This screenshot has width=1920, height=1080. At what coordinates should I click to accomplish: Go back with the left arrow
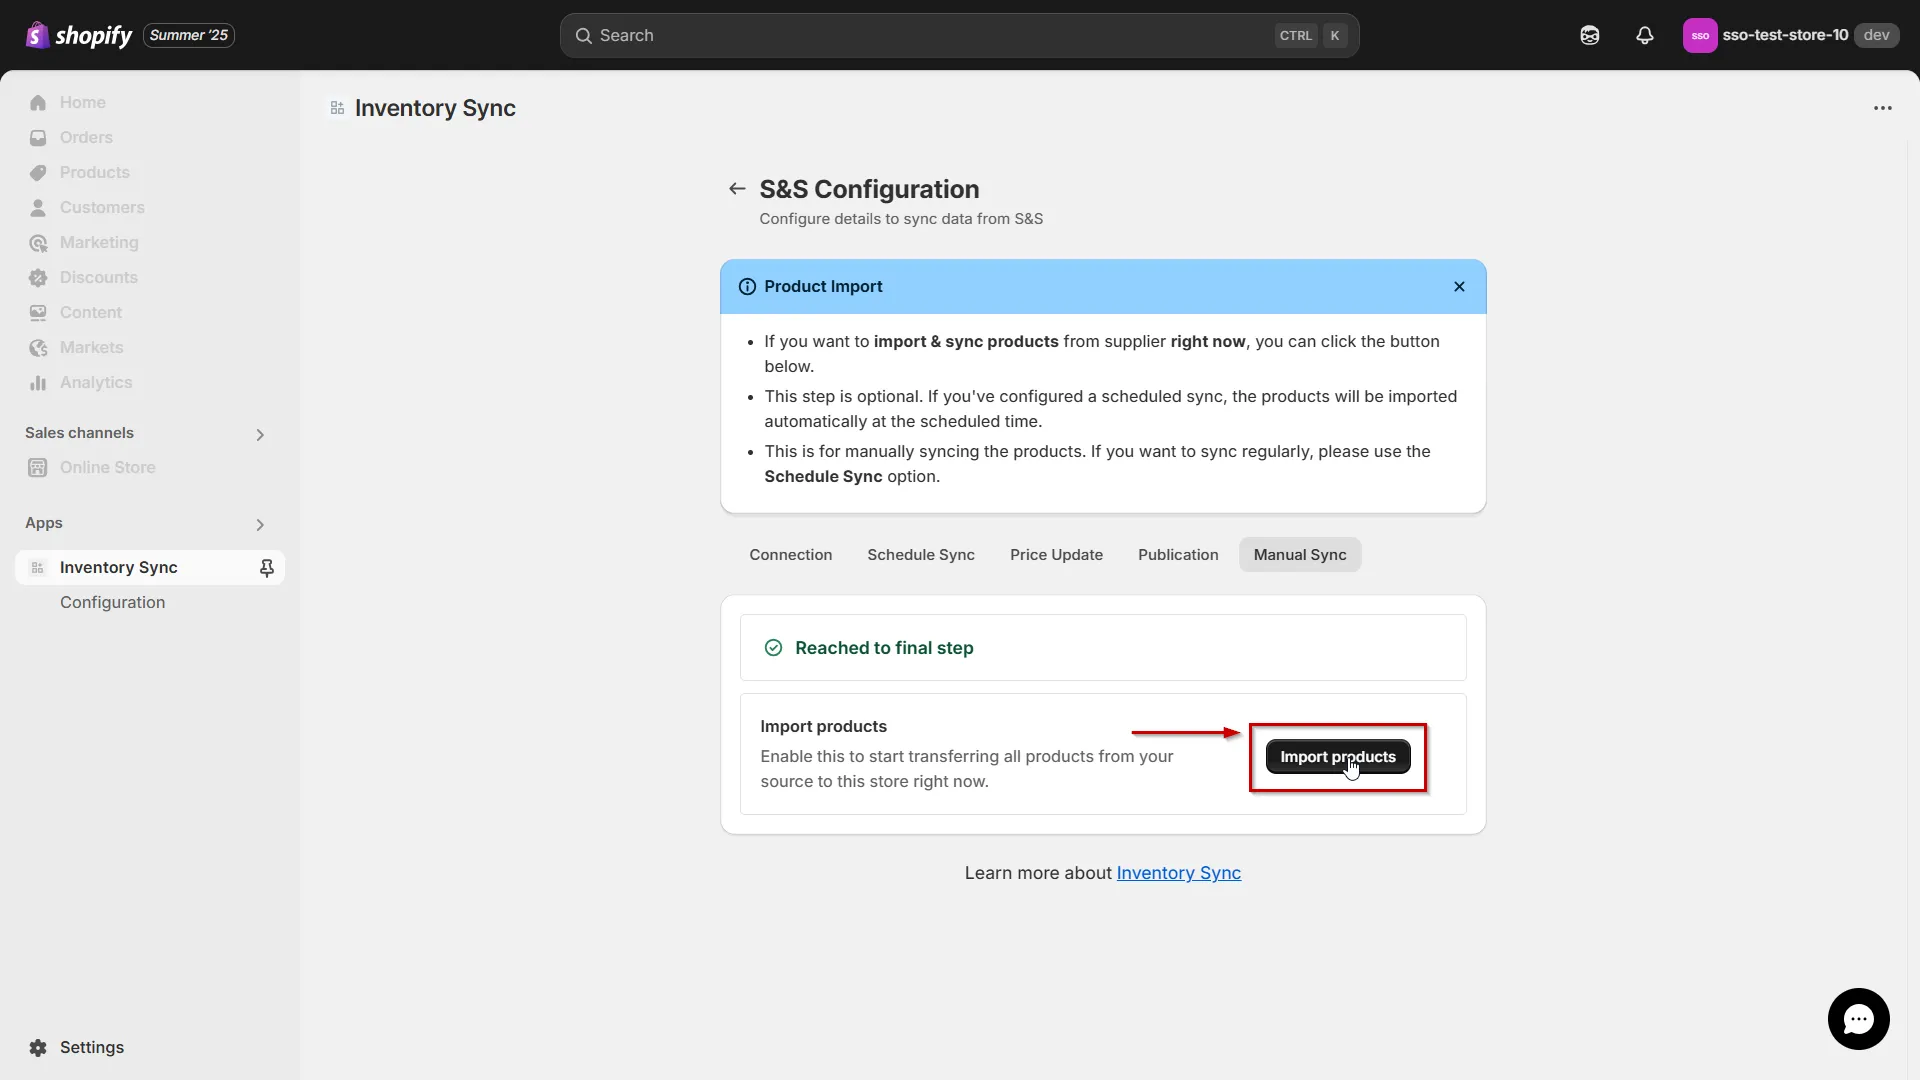coord(737,189)
